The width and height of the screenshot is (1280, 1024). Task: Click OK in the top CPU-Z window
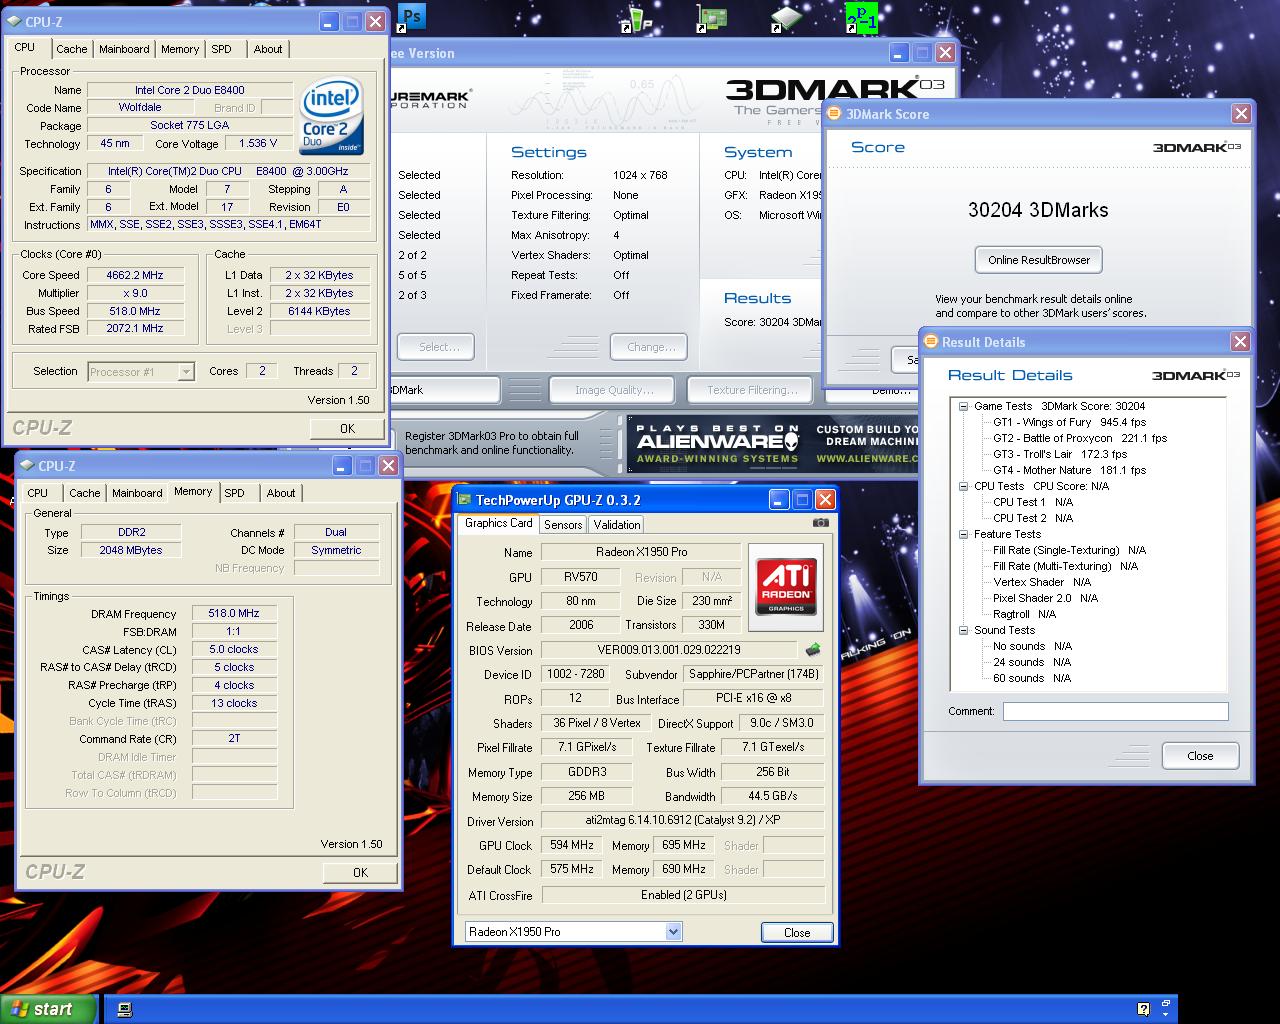pos(347,428)
